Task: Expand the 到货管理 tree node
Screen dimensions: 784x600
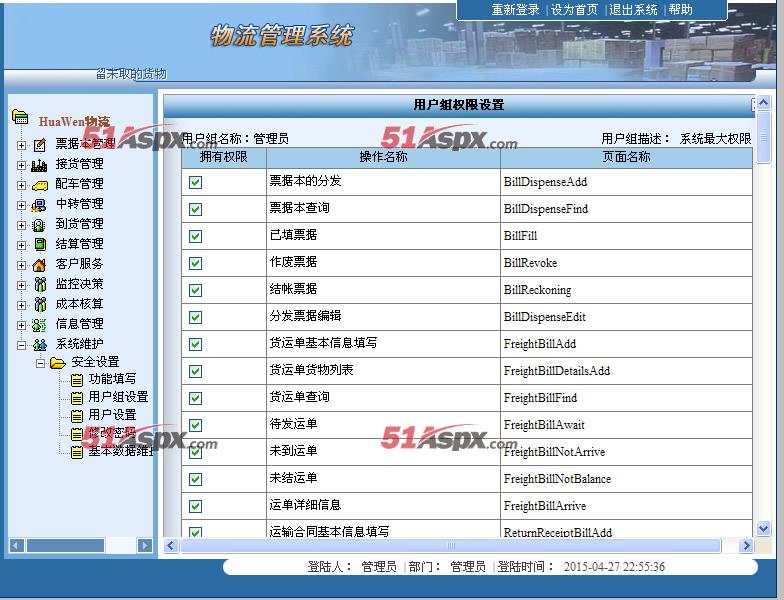Action: pyautogui.click(x=21, y=224)
